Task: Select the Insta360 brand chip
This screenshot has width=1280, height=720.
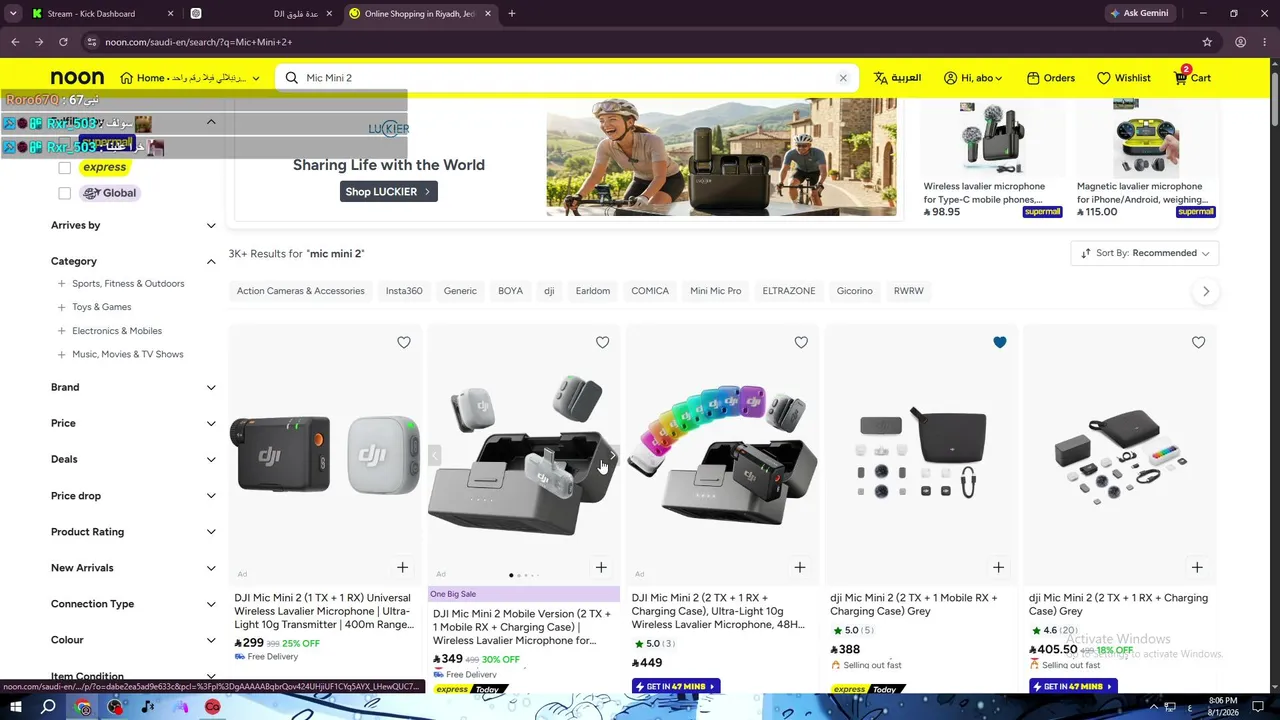Action: 404,291
